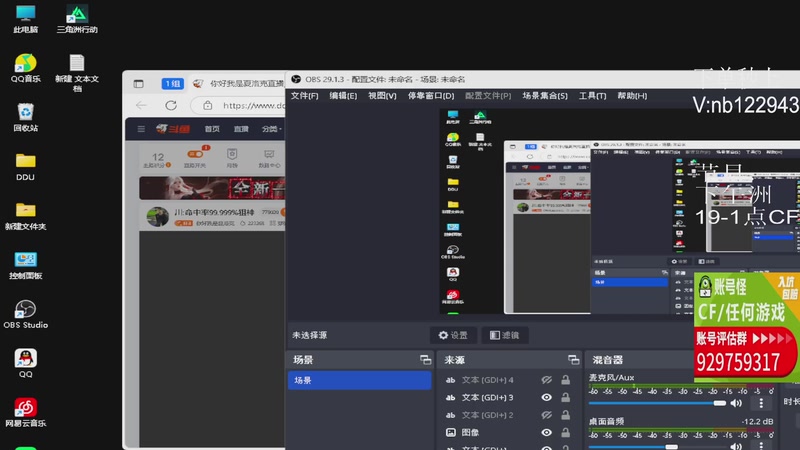Toggle the lock on 文本 (GDI+) 2
The height and width of the screenshot is (450, 800).
(565, 415)
